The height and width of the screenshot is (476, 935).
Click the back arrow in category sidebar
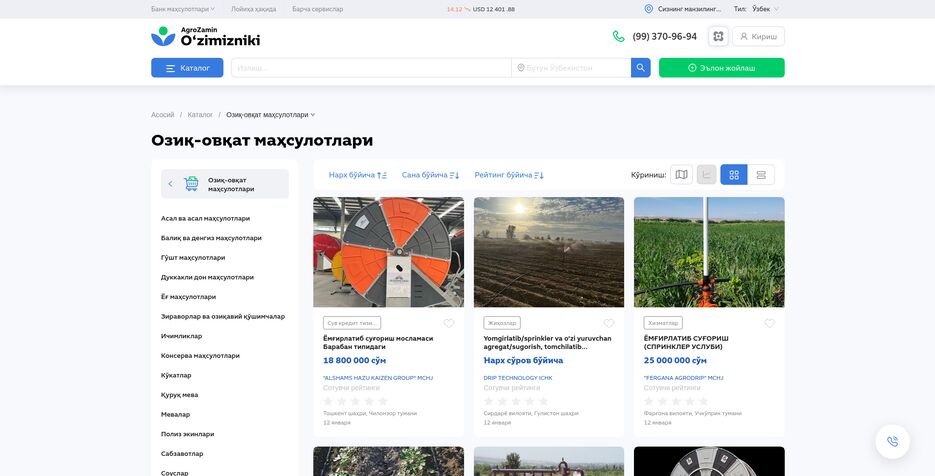coord(171,184)
